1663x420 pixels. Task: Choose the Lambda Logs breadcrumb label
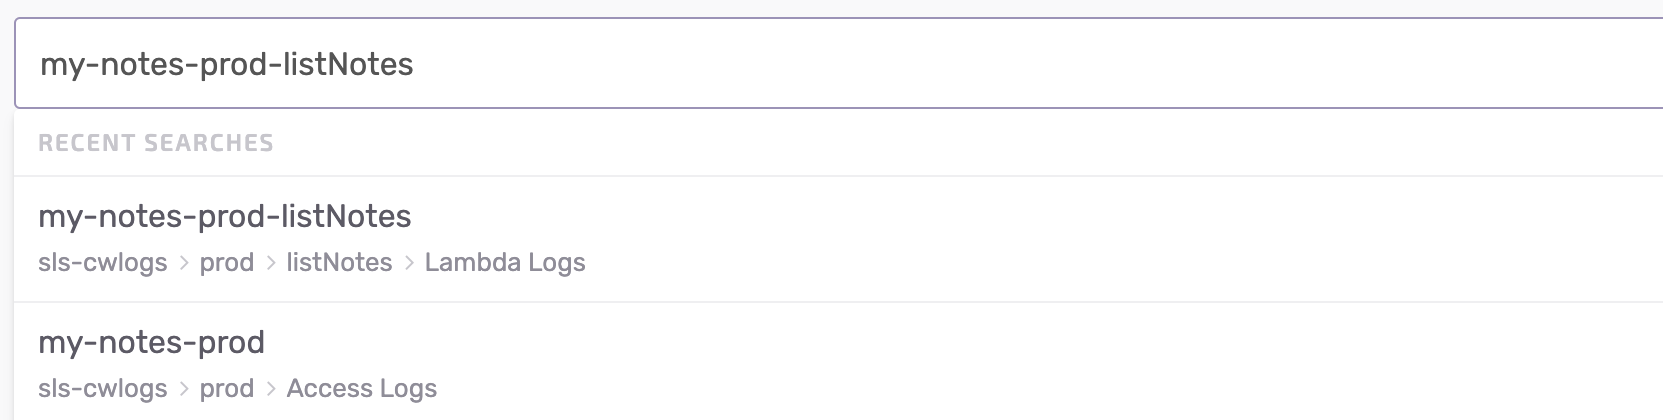coord(505,263)
